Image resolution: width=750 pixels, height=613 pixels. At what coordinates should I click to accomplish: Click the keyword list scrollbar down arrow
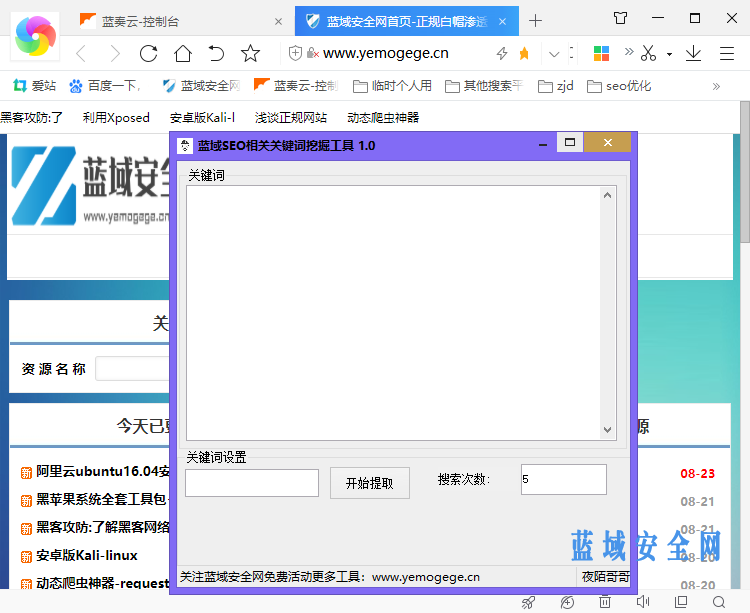click(x=607, y=430)
